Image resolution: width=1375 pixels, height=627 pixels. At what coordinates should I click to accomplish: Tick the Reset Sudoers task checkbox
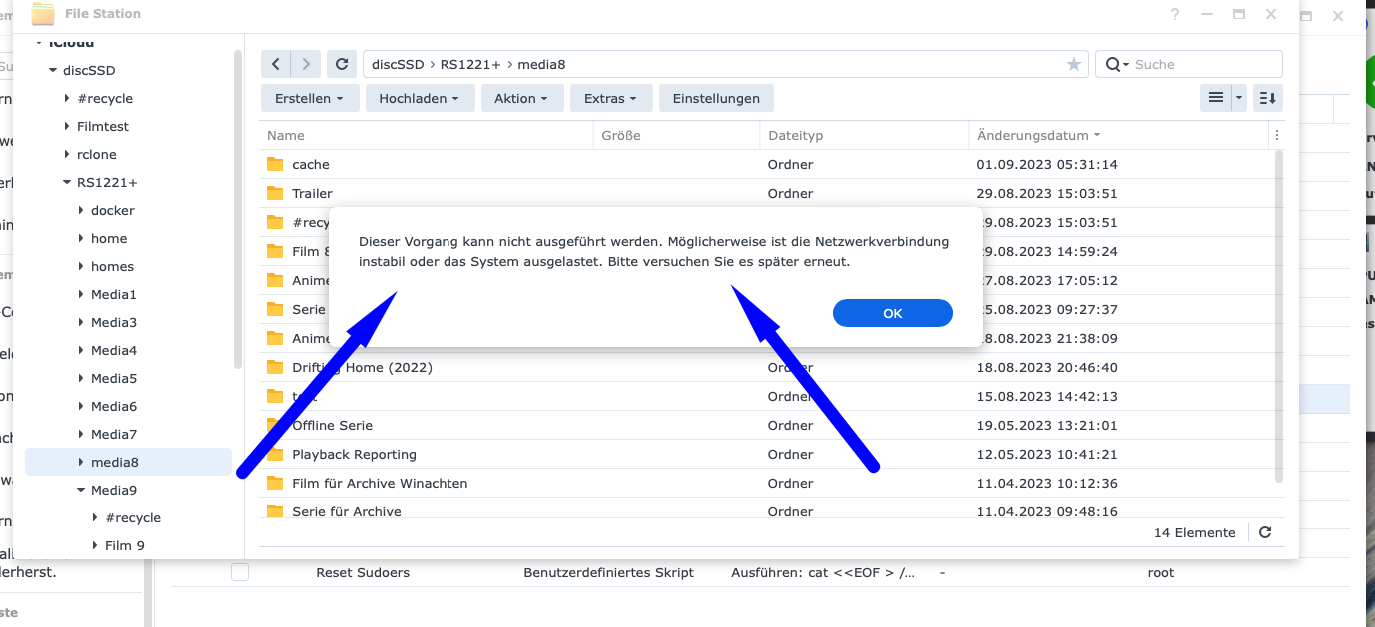tap(240, 573)
